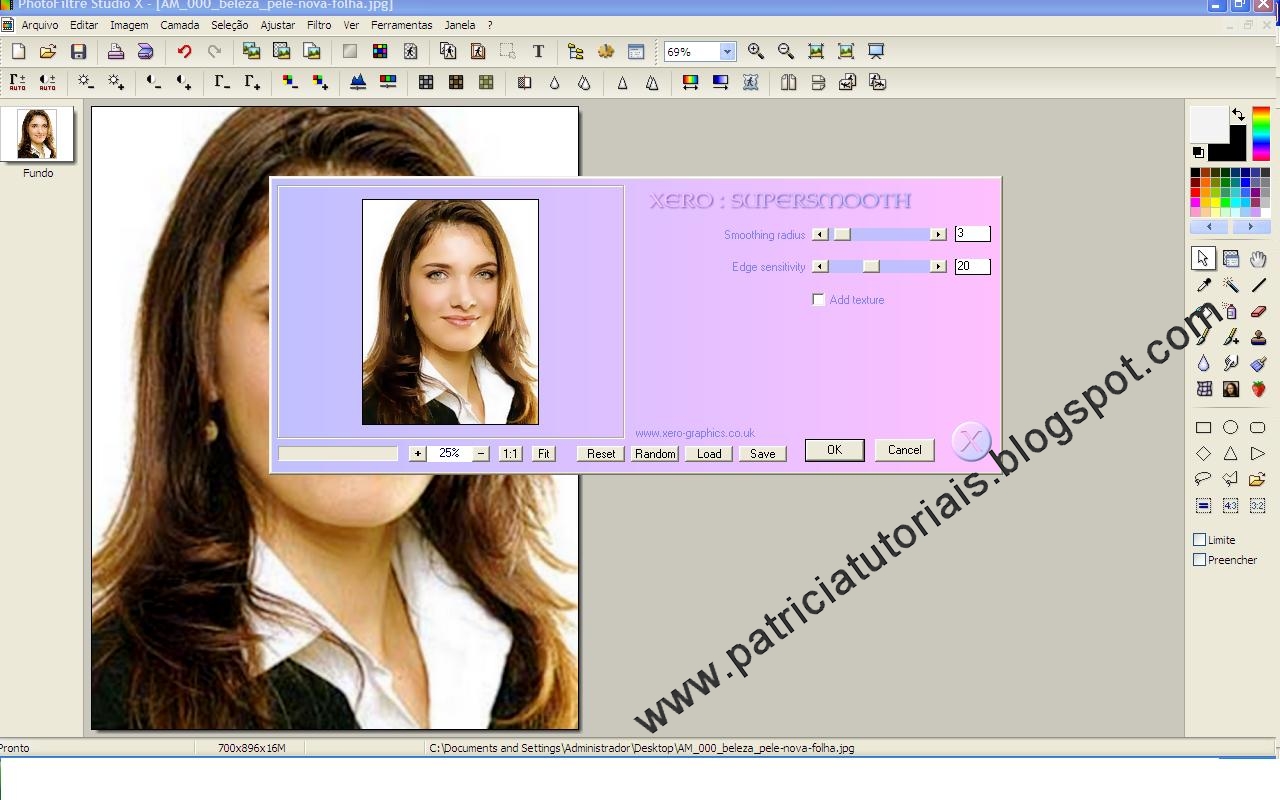Click the Open file folder icon

coord(48,51)
